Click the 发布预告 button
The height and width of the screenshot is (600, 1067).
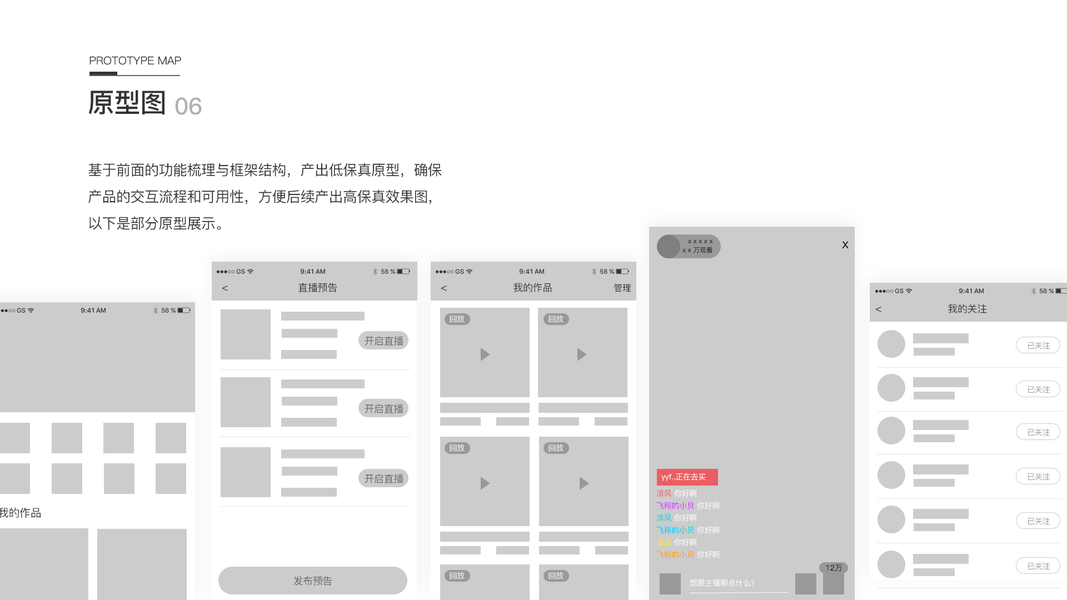313,580
